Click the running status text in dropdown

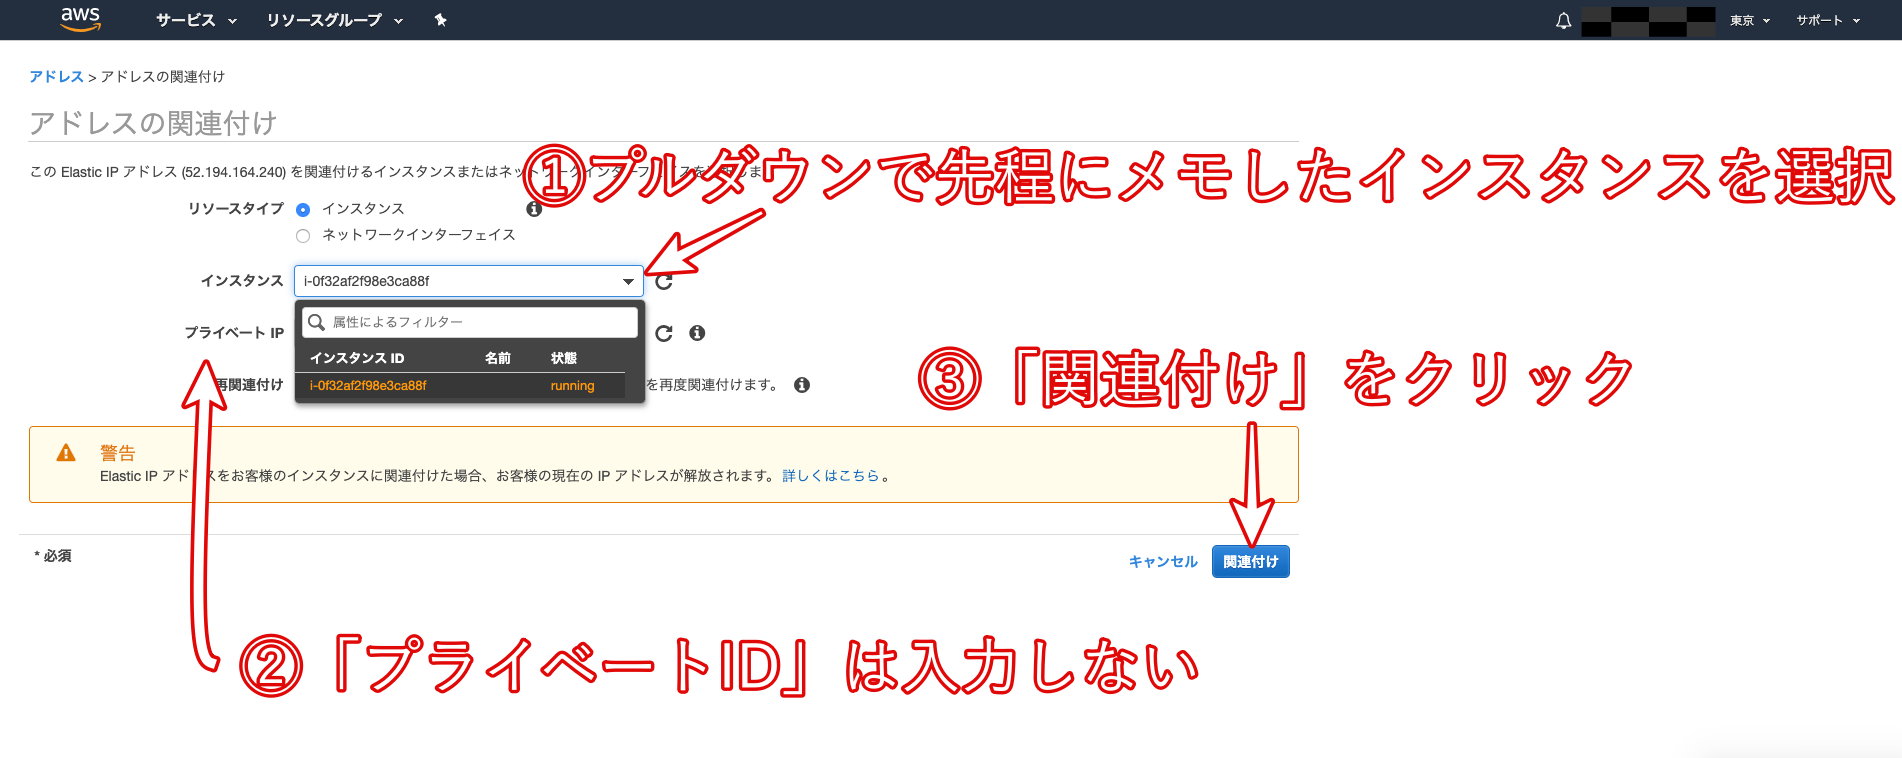click(572, 386)
